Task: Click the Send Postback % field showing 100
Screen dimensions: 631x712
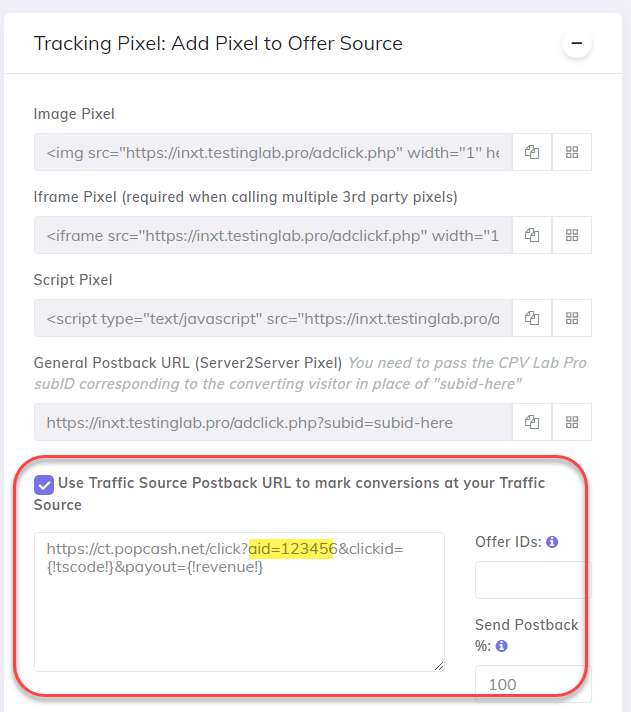Action: coord(533,684)
